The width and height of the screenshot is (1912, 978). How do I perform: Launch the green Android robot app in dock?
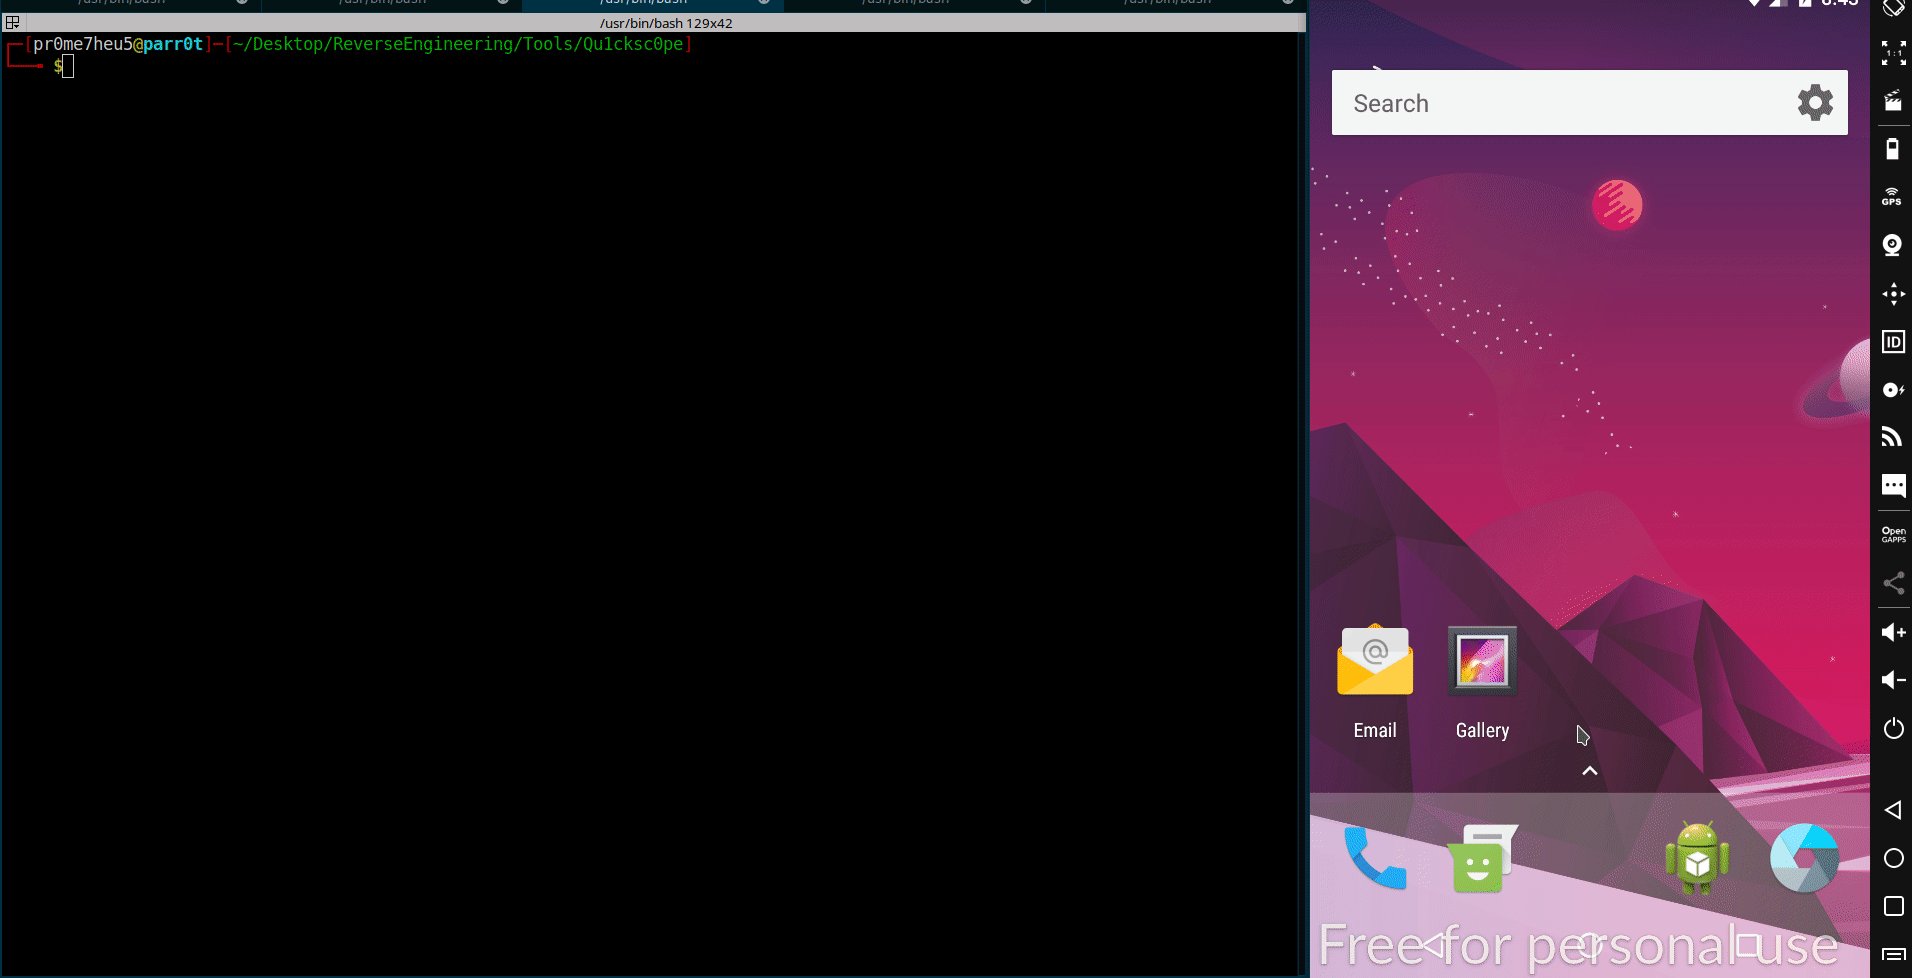click(1697, 858)
